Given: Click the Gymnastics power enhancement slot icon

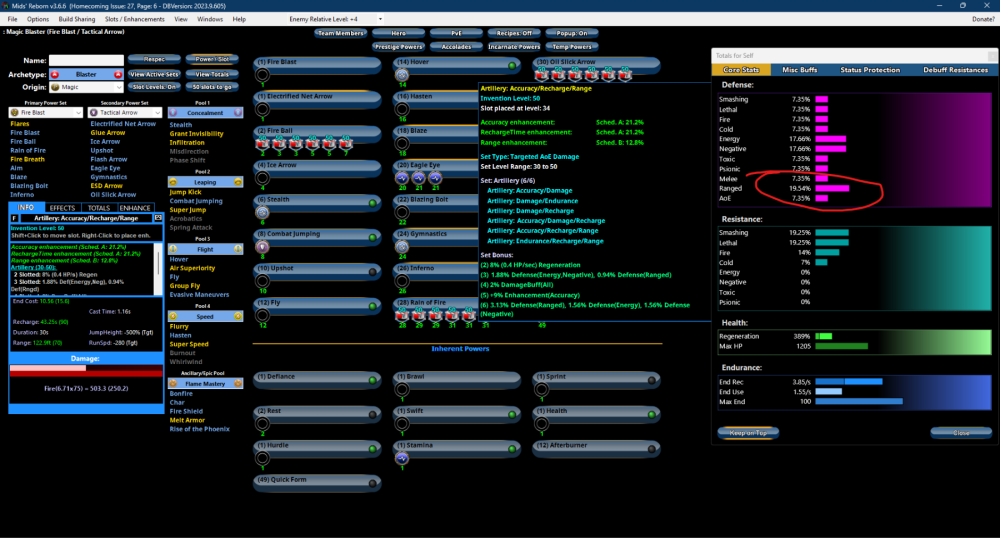Looking at the screenshot, I should pyautogui.click(x=402, y=246).
